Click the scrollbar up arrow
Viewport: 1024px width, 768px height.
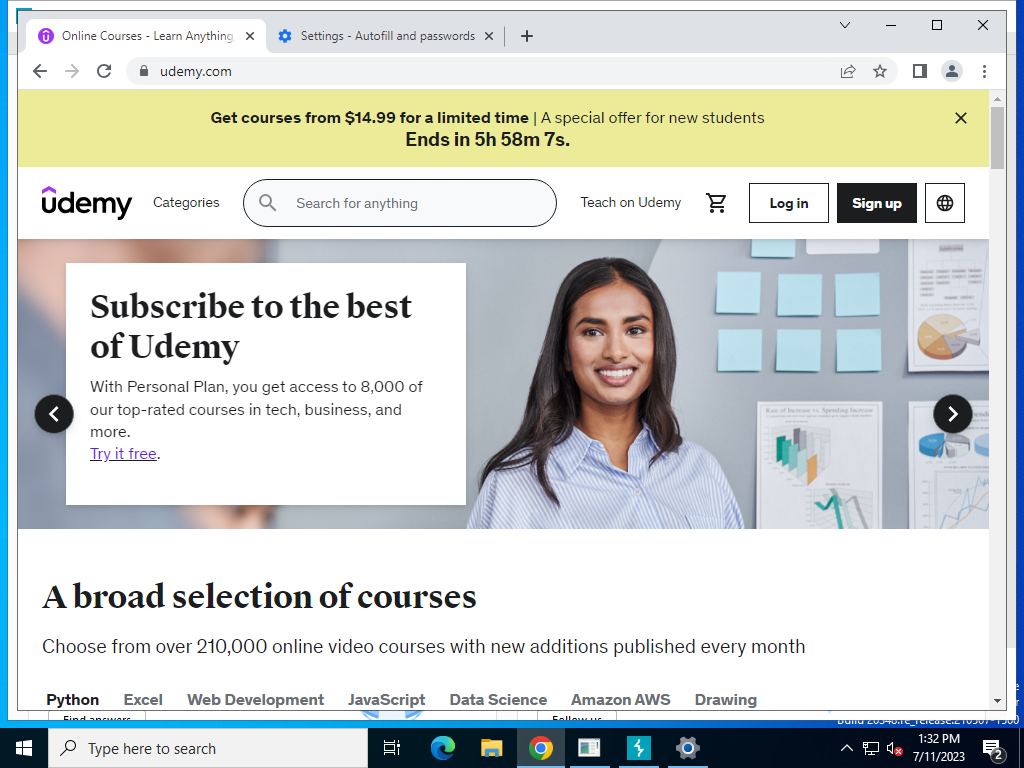point(997,99)
